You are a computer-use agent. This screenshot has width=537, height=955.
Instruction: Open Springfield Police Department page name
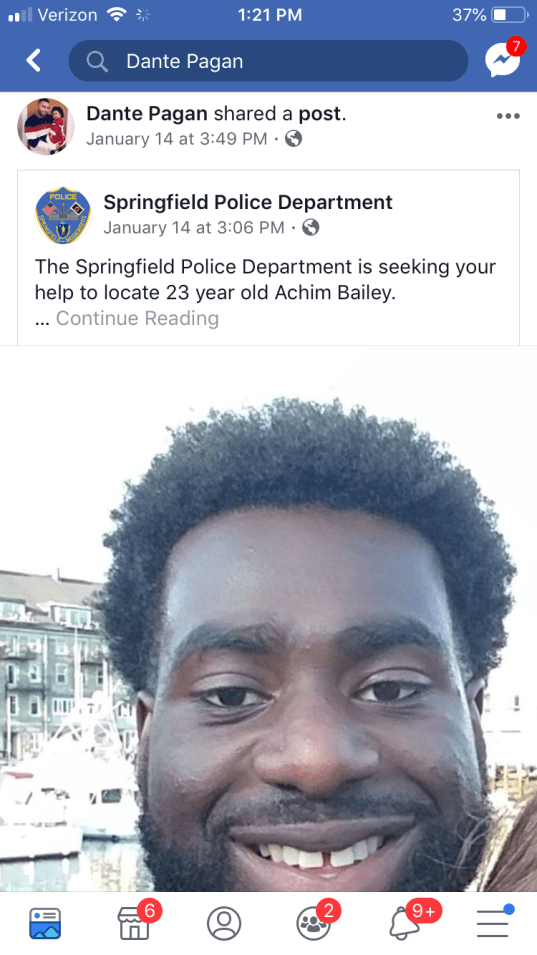pos(248,202)
